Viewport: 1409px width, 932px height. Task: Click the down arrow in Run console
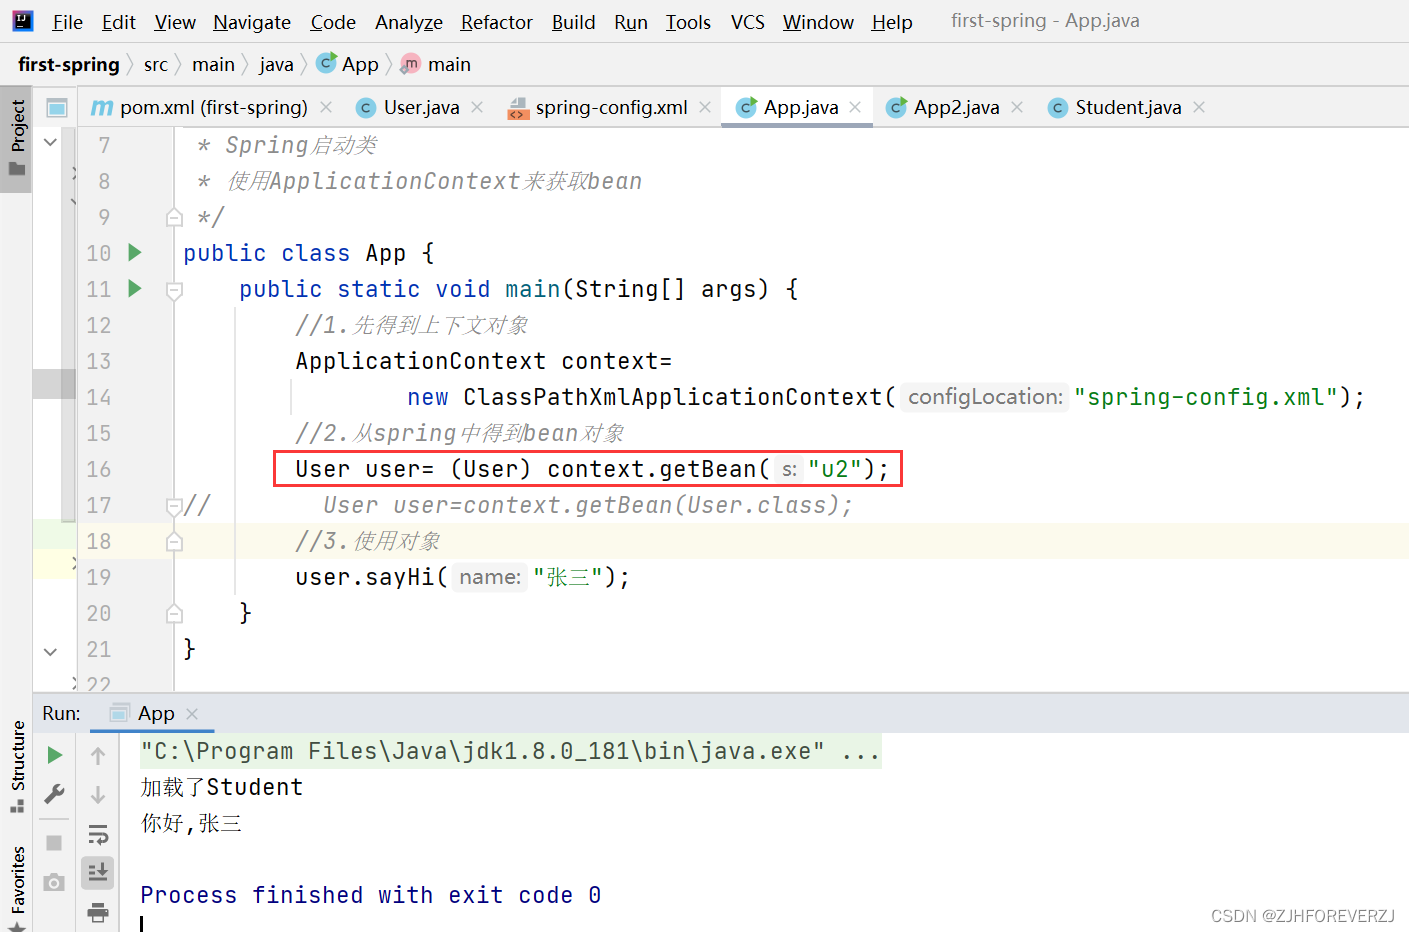tap(98, 795)
